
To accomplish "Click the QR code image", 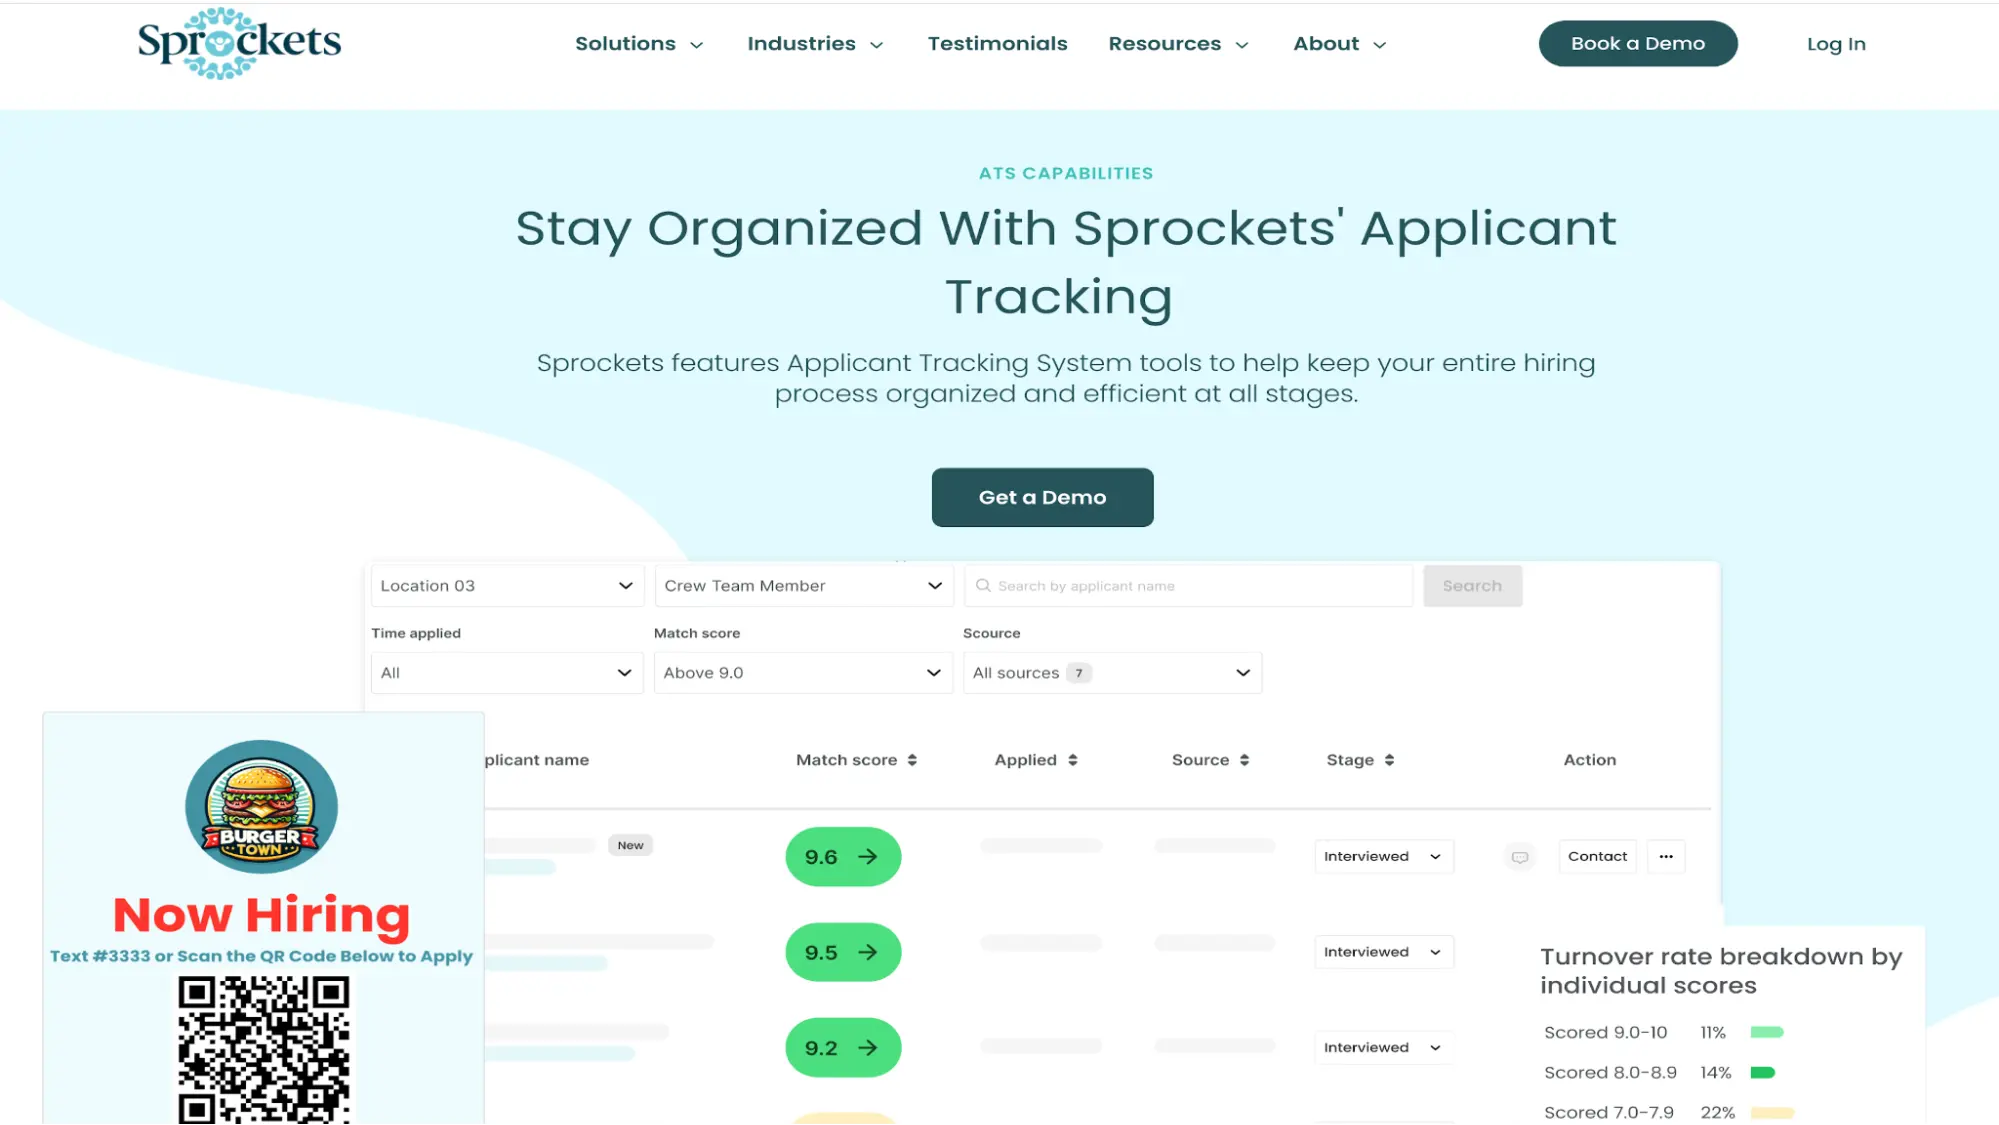I will [x=264, y=1049].
